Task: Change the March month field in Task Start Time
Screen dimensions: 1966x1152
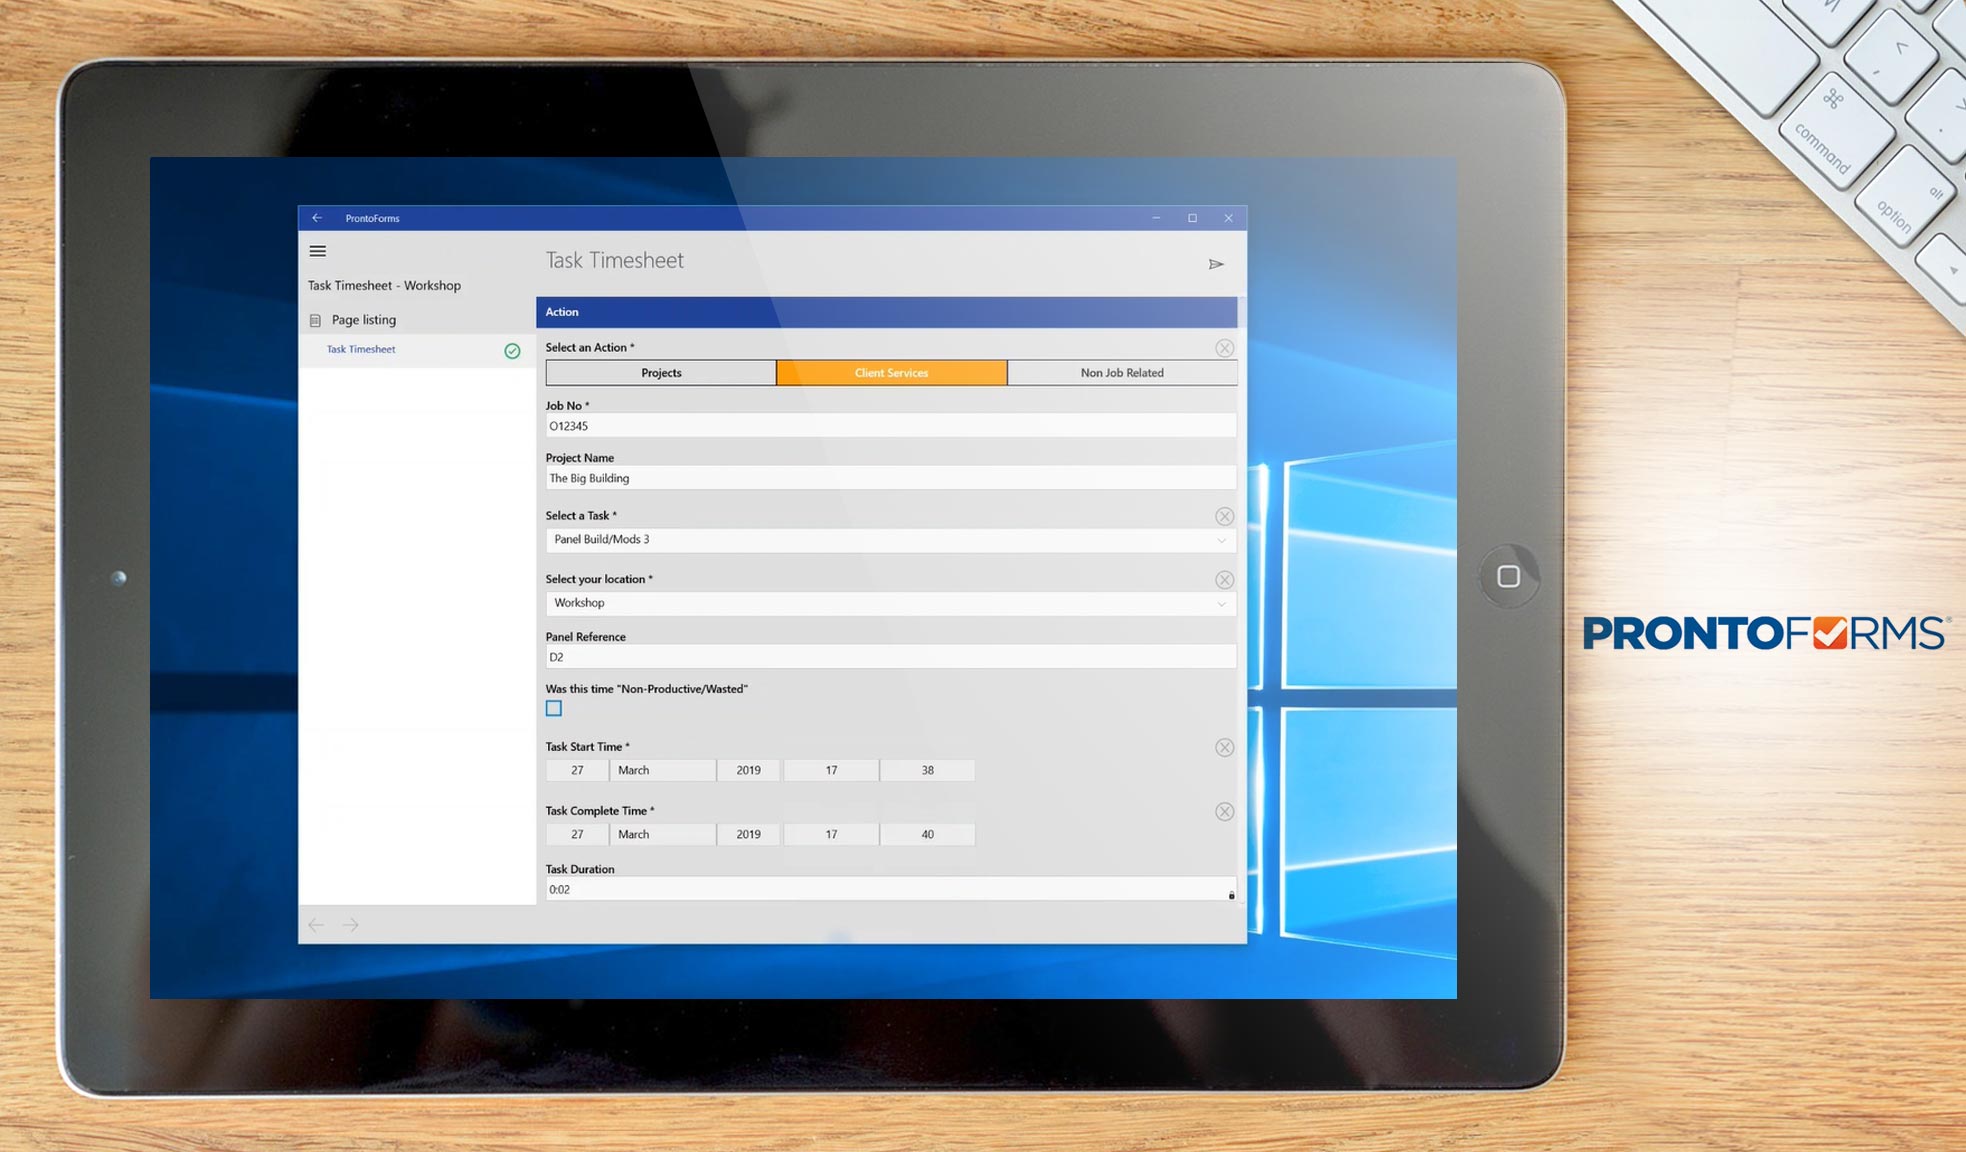Action: point(662,770)
